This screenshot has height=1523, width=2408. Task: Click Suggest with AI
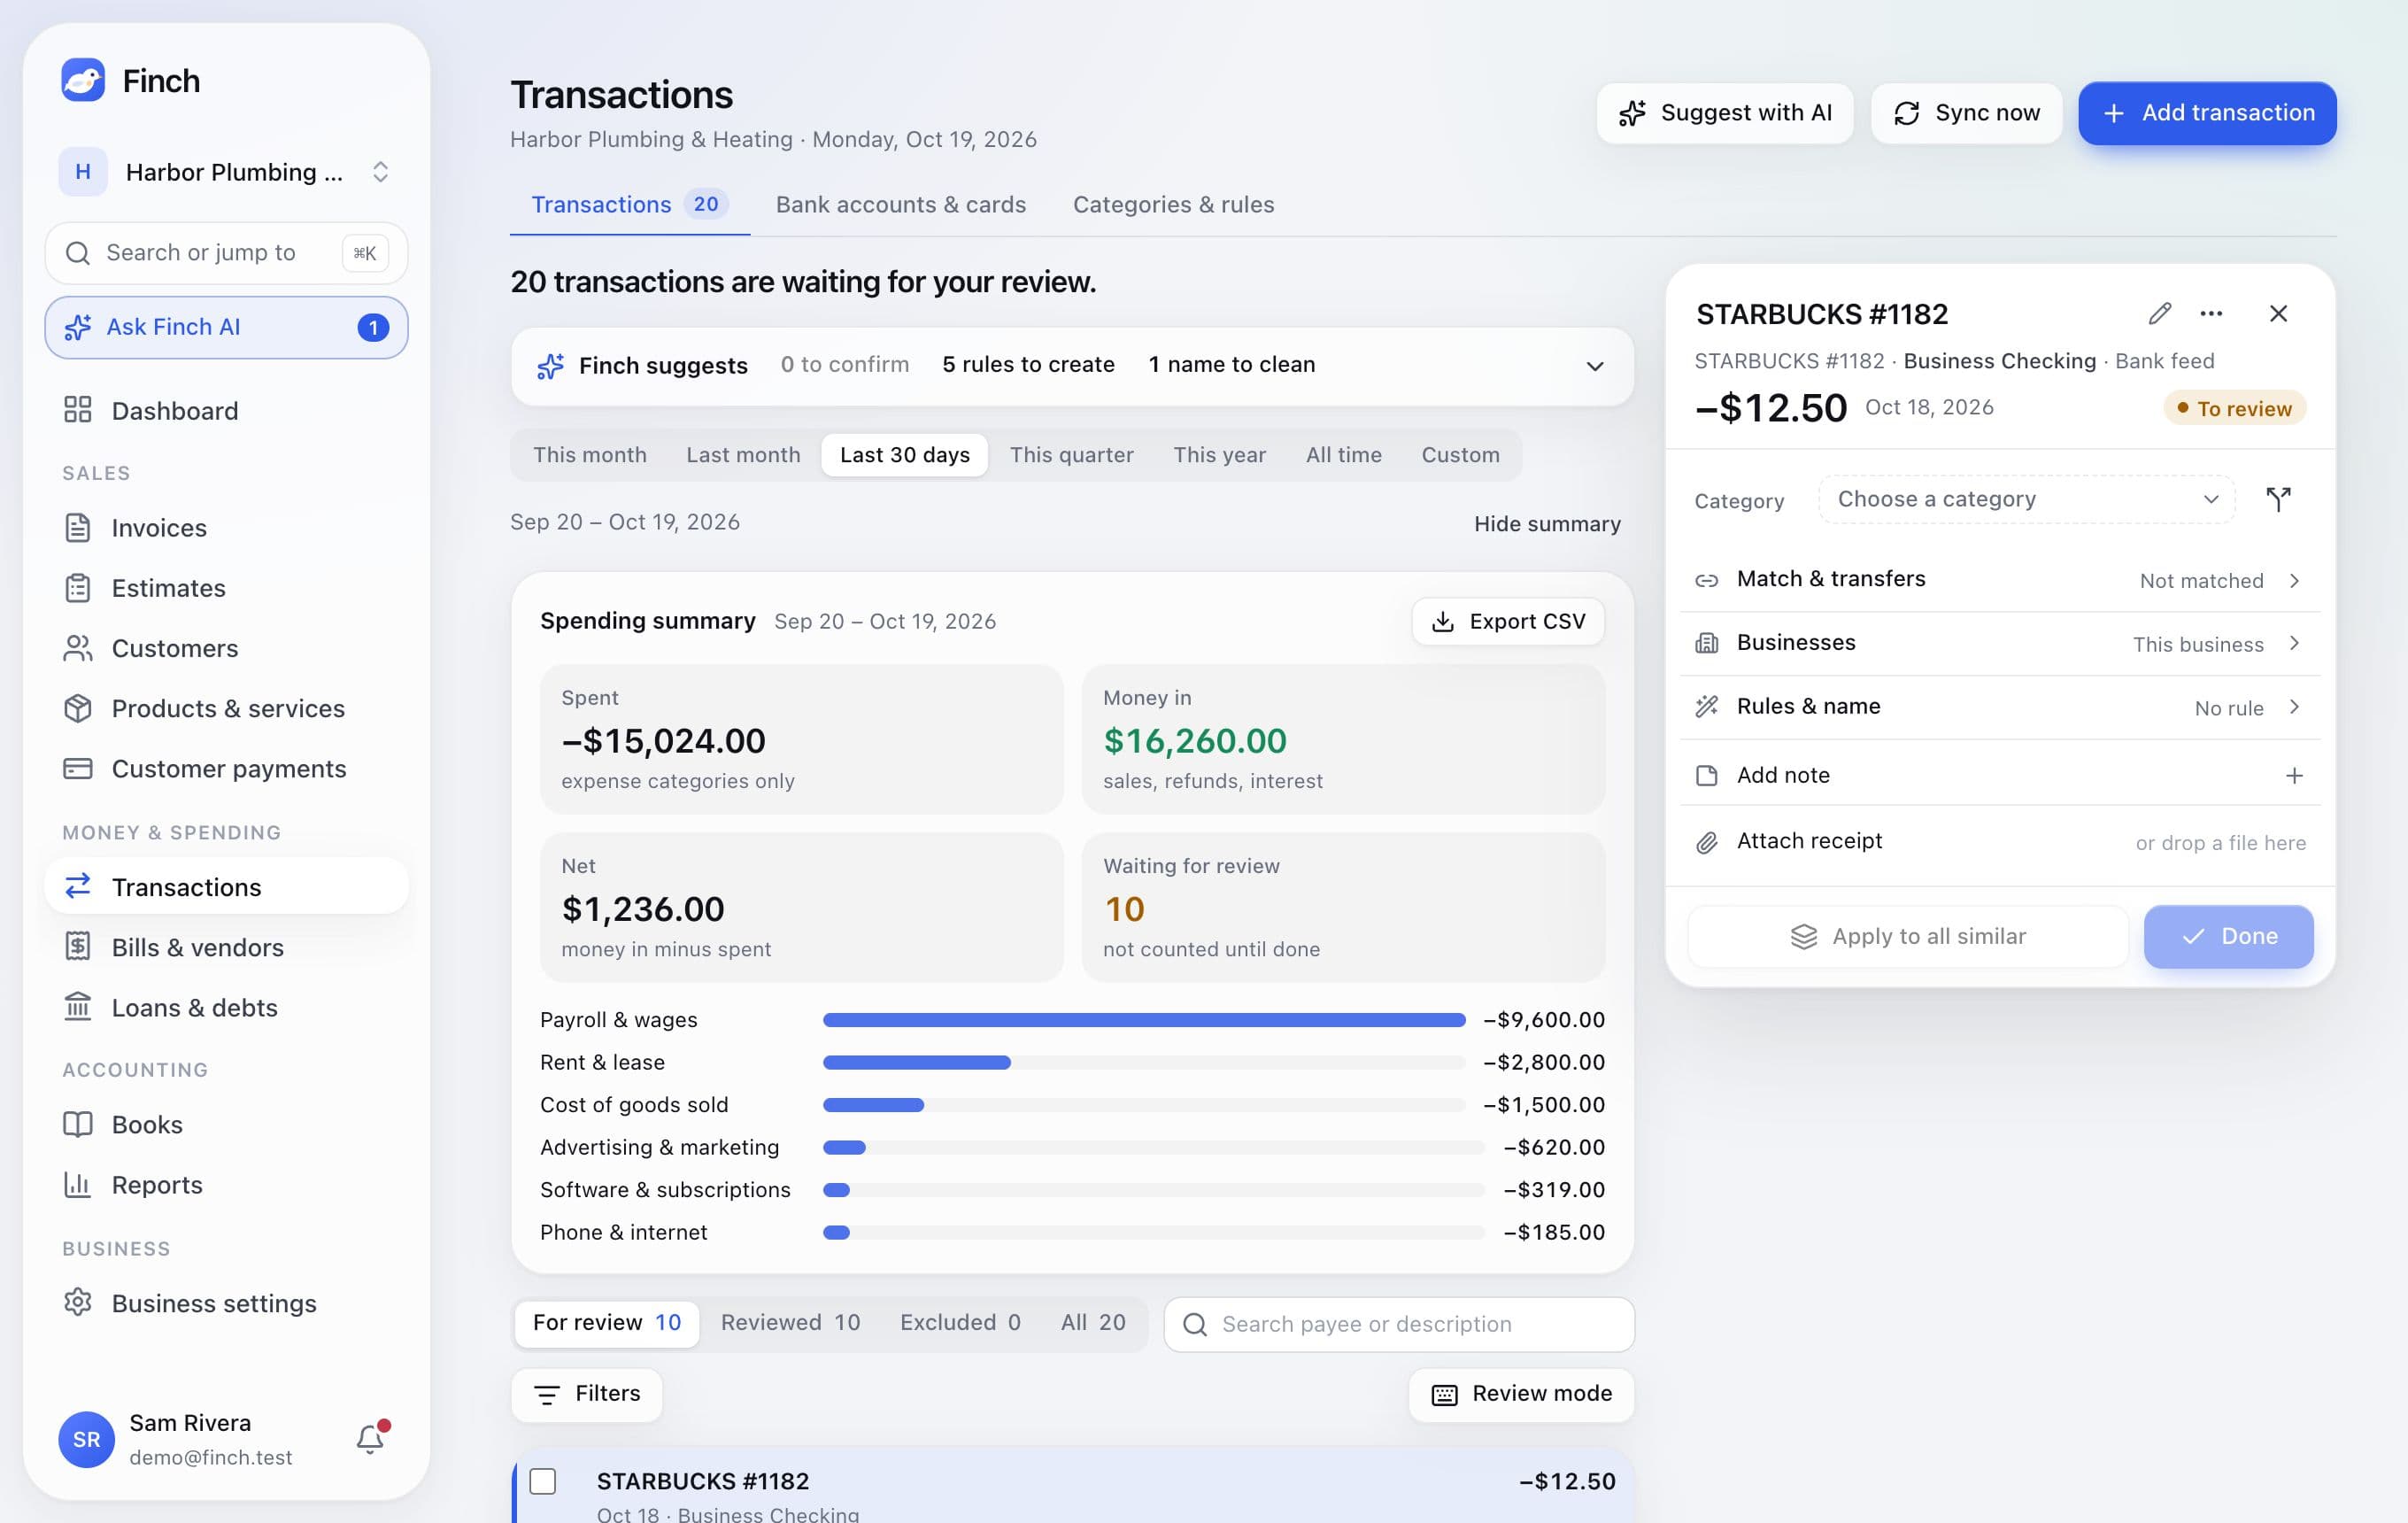coord(1724,113)
